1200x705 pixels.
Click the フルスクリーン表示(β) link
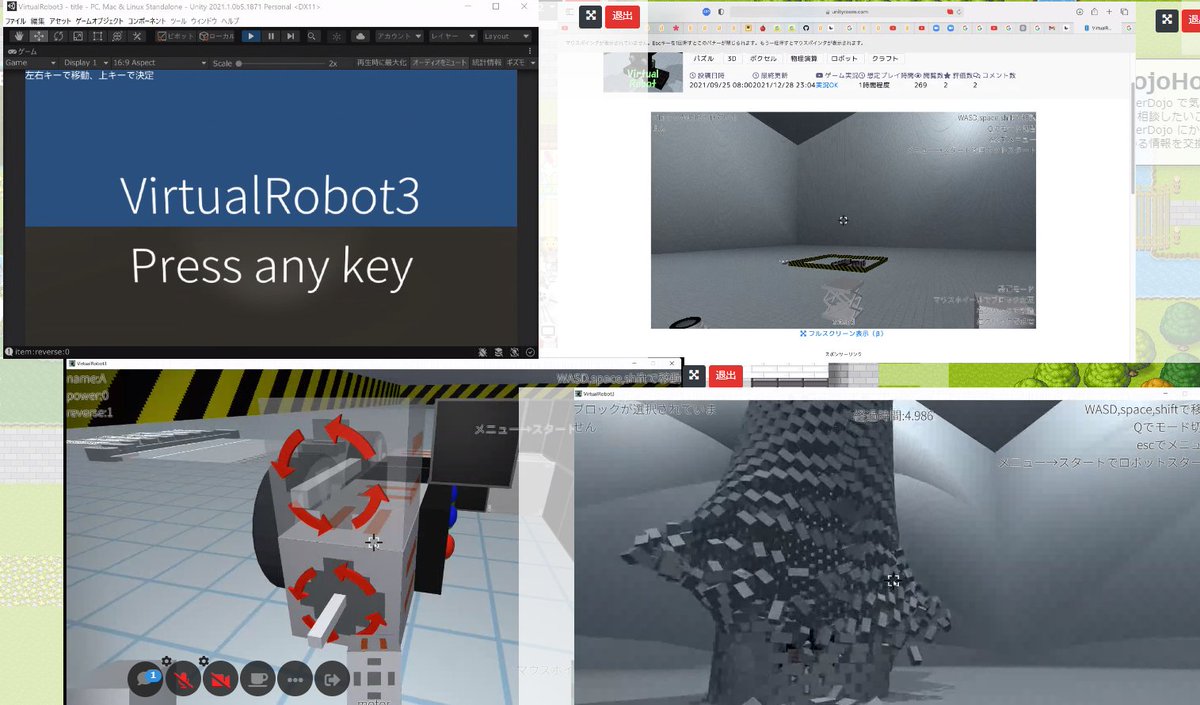click(x=842, y=334)
